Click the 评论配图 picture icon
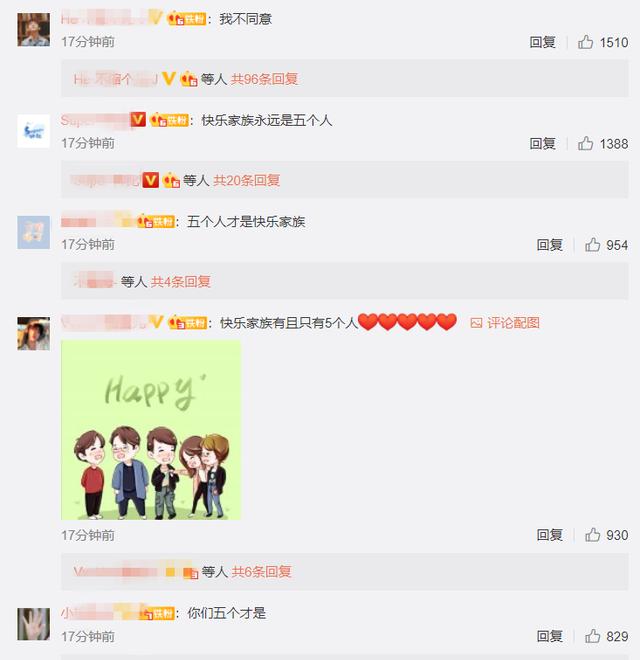 pos(476,323)
